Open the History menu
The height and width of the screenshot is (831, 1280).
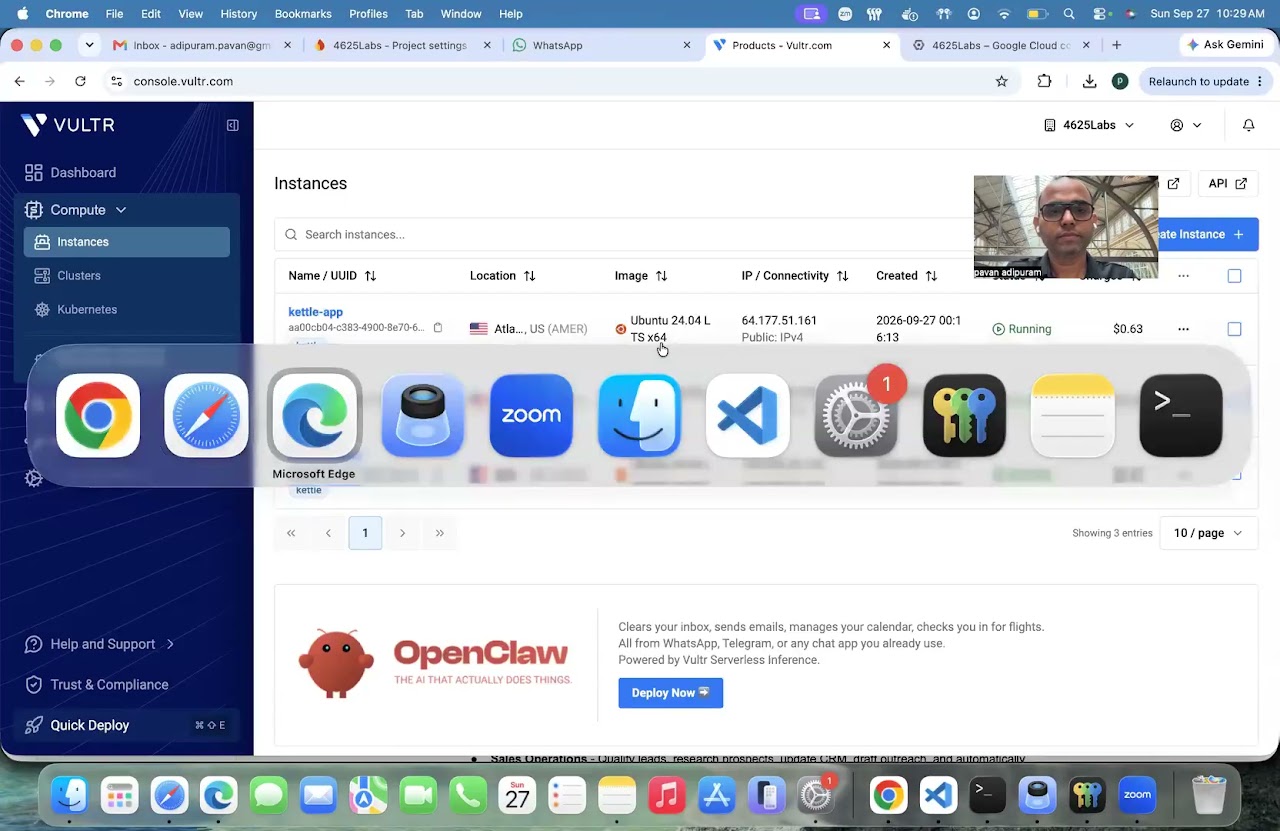click(238, 14)
